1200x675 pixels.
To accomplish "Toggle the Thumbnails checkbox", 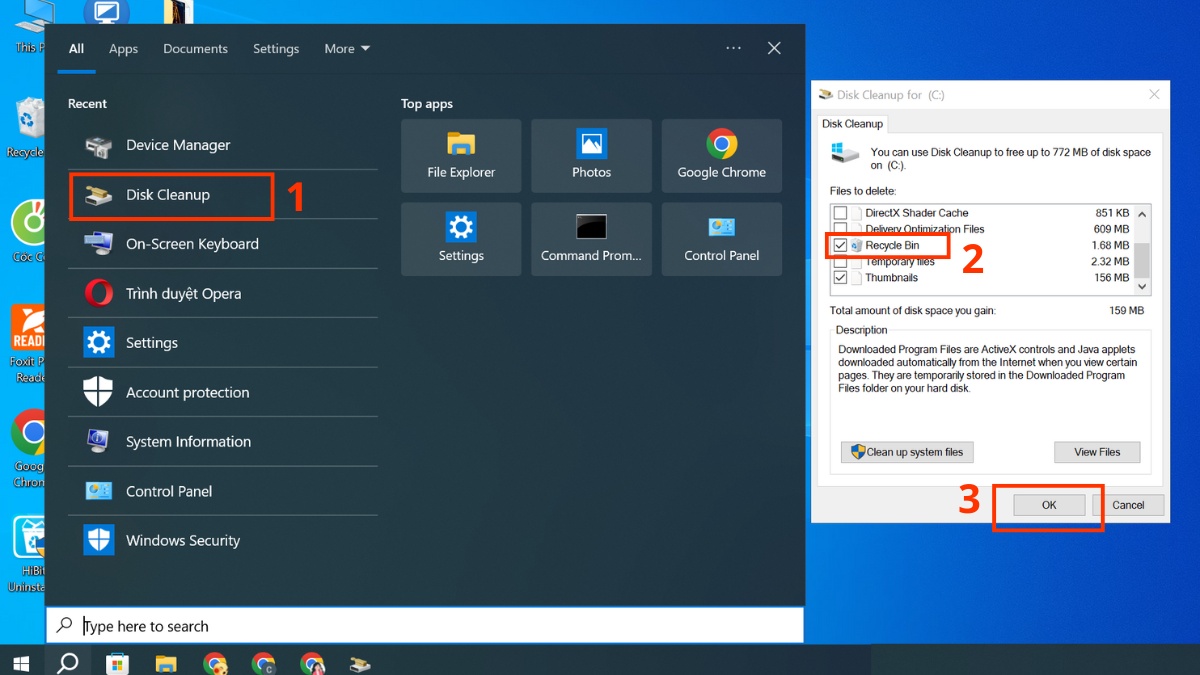I will tap(840, 278).
